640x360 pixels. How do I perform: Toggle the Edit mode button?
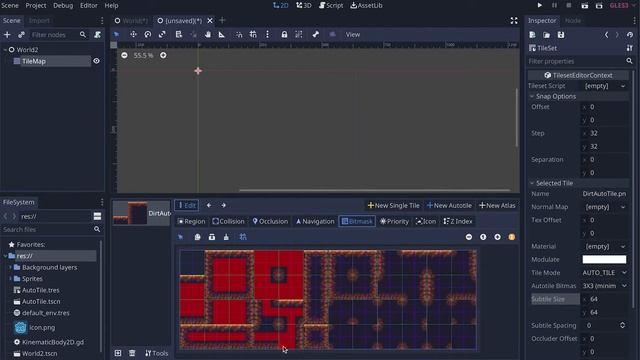point(187,205)
